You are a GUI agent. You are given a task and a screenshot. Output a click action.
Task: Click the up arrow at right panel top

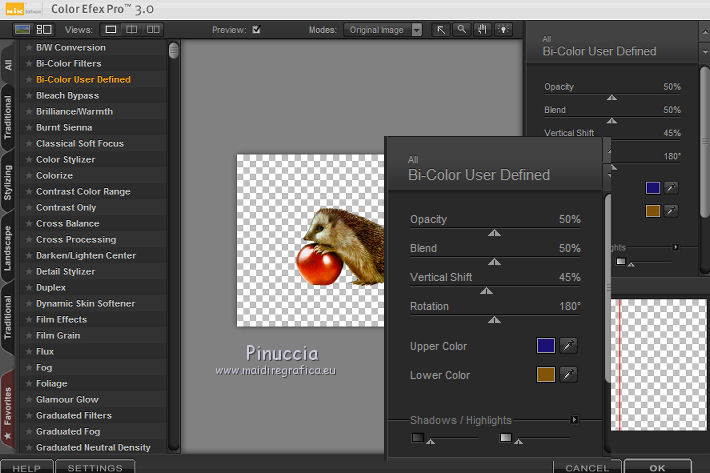tap(705, 32)
